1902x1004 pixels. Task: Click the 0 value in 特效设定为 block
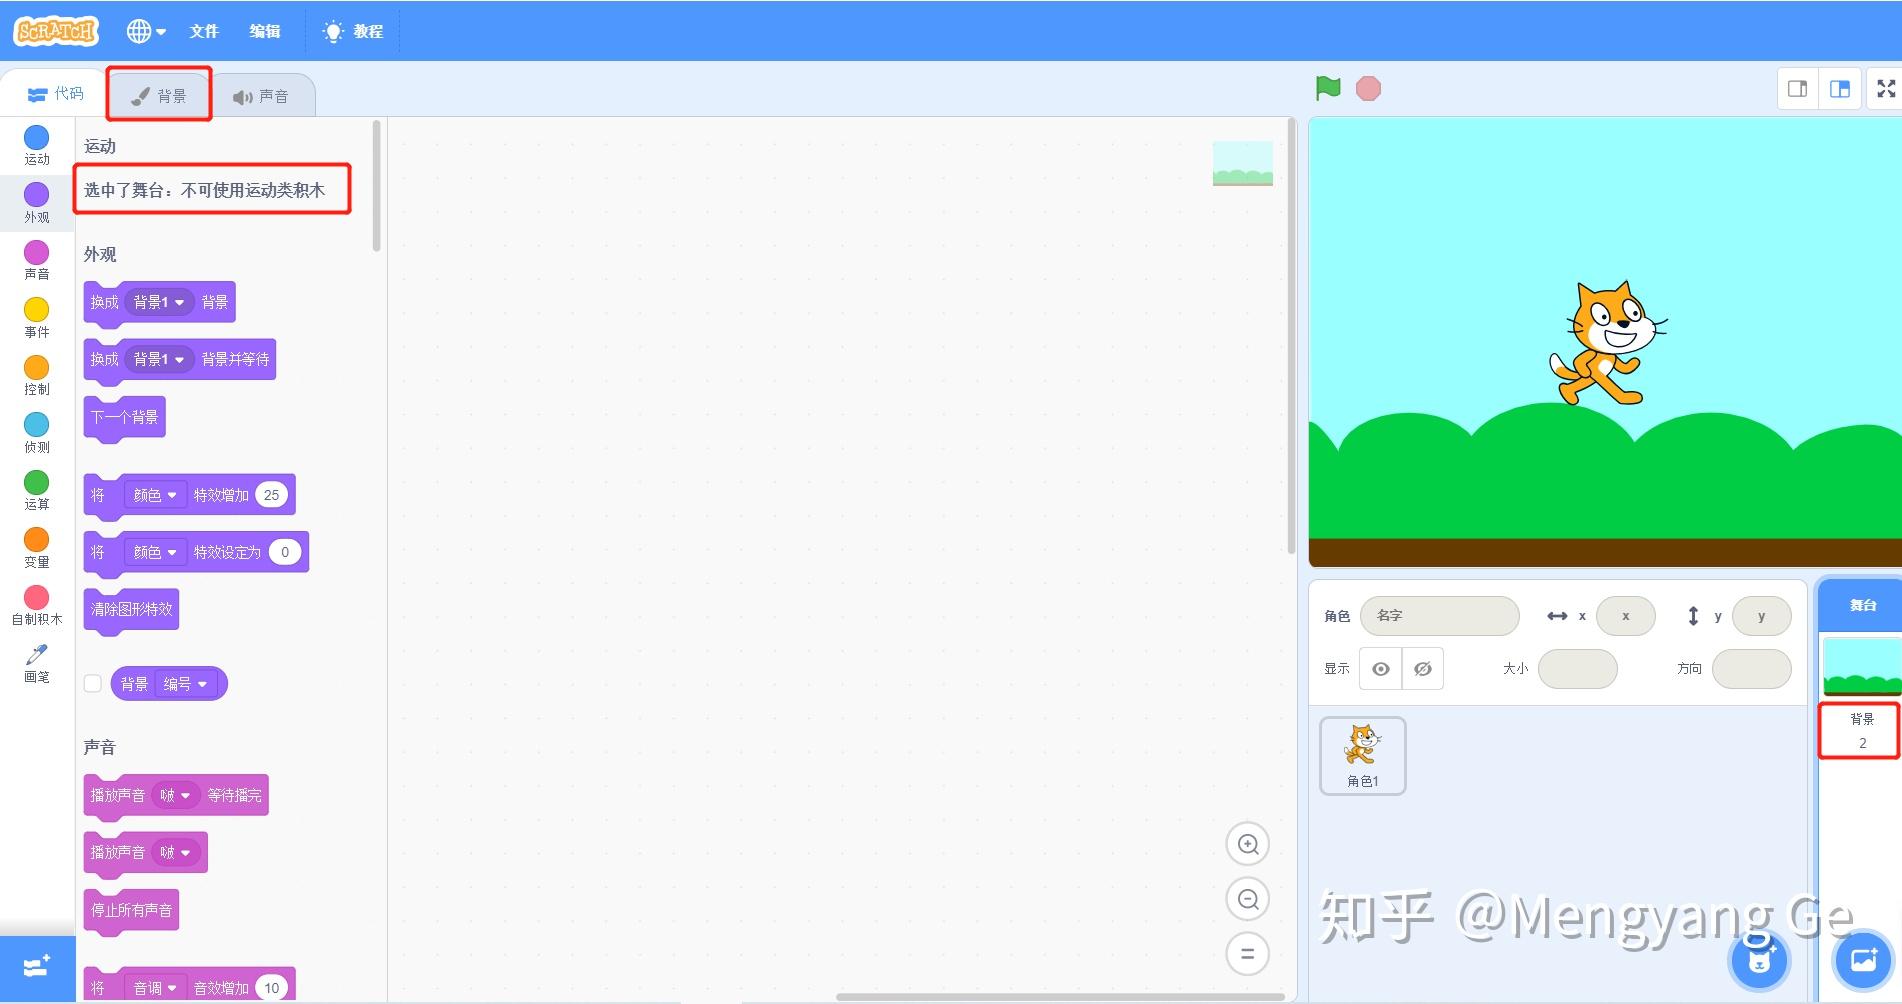[285, 552]
